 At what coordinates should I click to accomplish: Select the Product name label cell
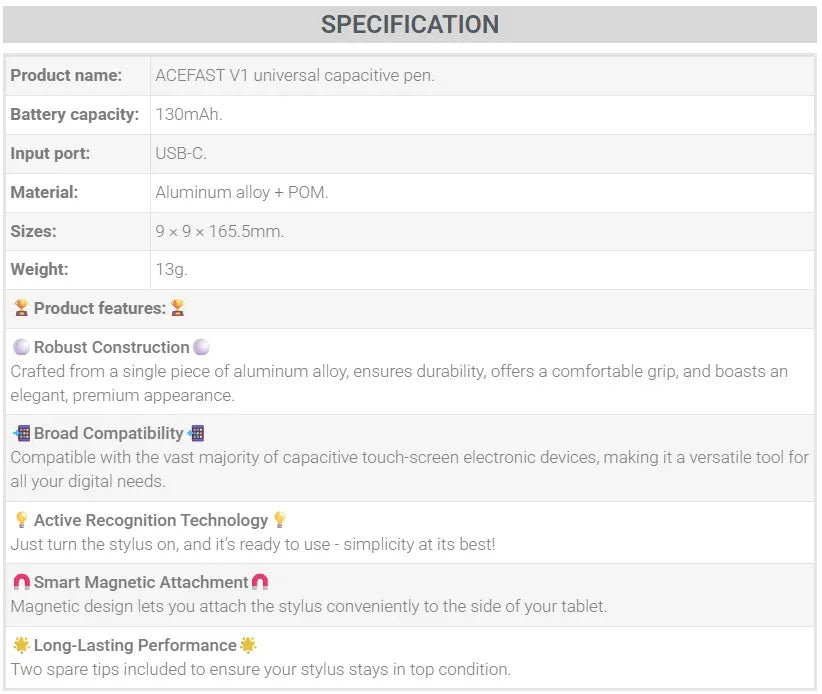tap(78, 75)
